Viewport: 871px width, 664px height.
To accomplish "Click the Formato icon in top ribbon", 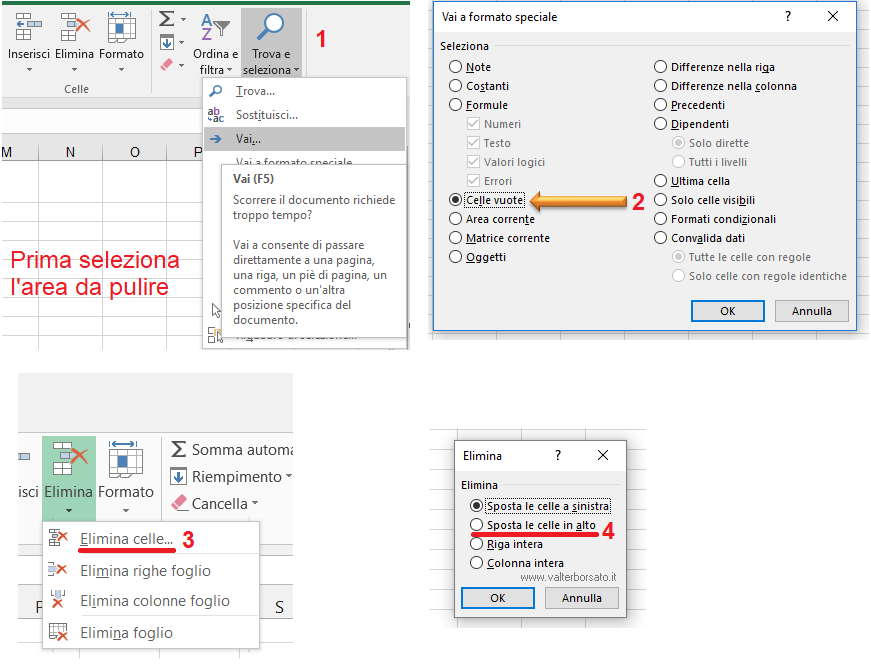I will pos(121,28).
